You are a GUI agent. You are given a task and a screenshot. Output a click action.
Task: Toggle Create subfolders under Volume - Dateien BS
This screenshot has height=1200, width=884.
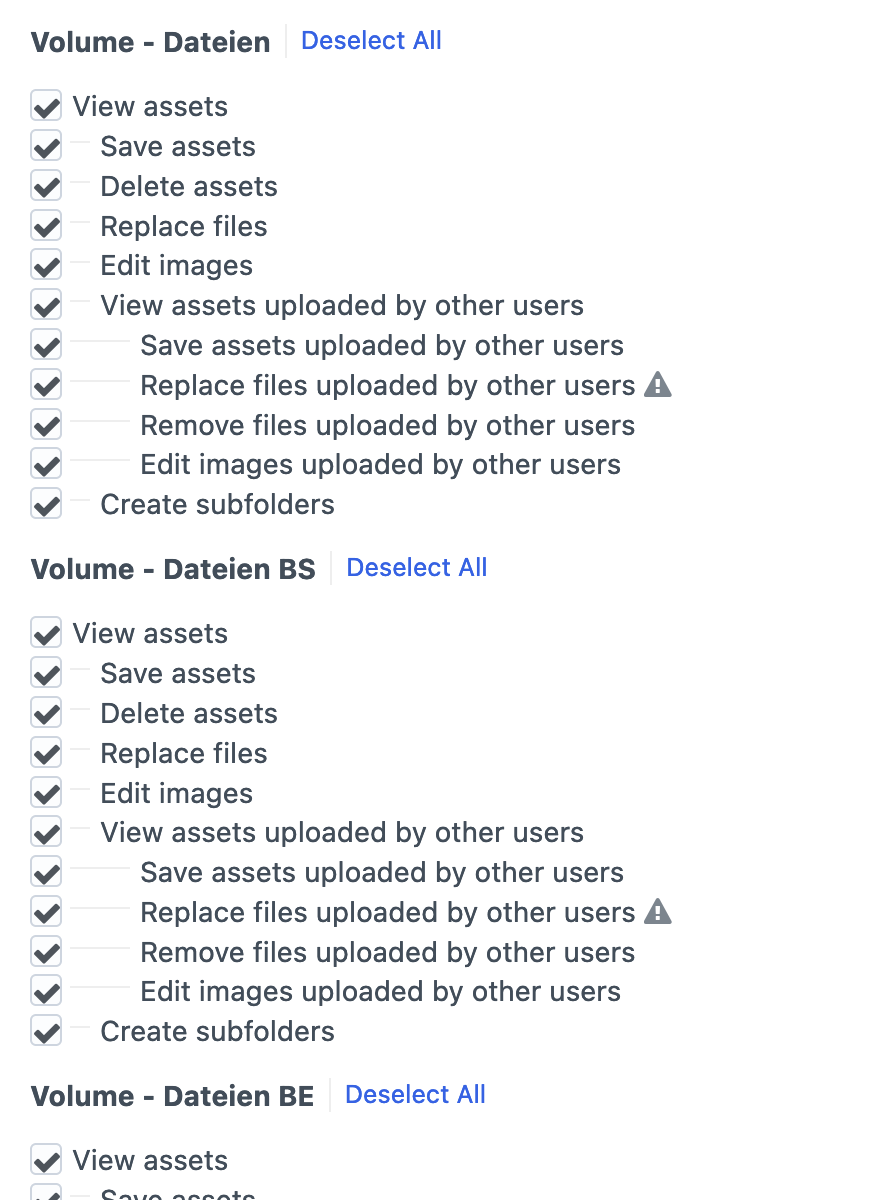pyautogui.click(x=45, y=1030)
